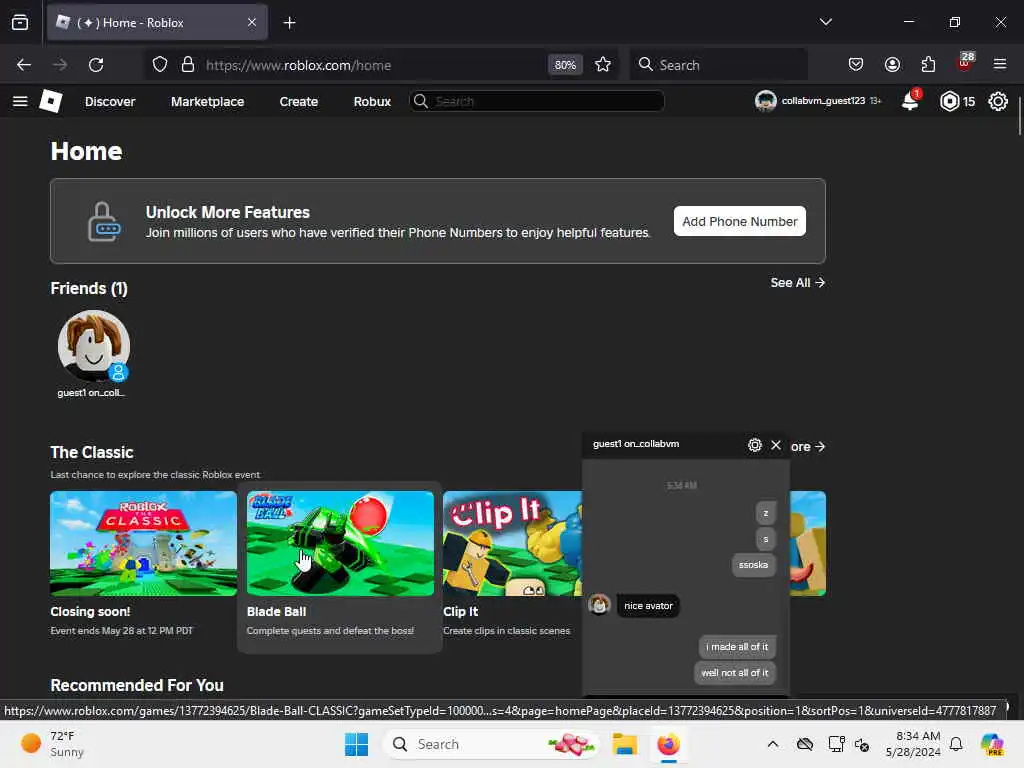The image size is (1024, 768).
Task: Expand list all tabs dropdown arrow
Action: (x=825, y=22)
